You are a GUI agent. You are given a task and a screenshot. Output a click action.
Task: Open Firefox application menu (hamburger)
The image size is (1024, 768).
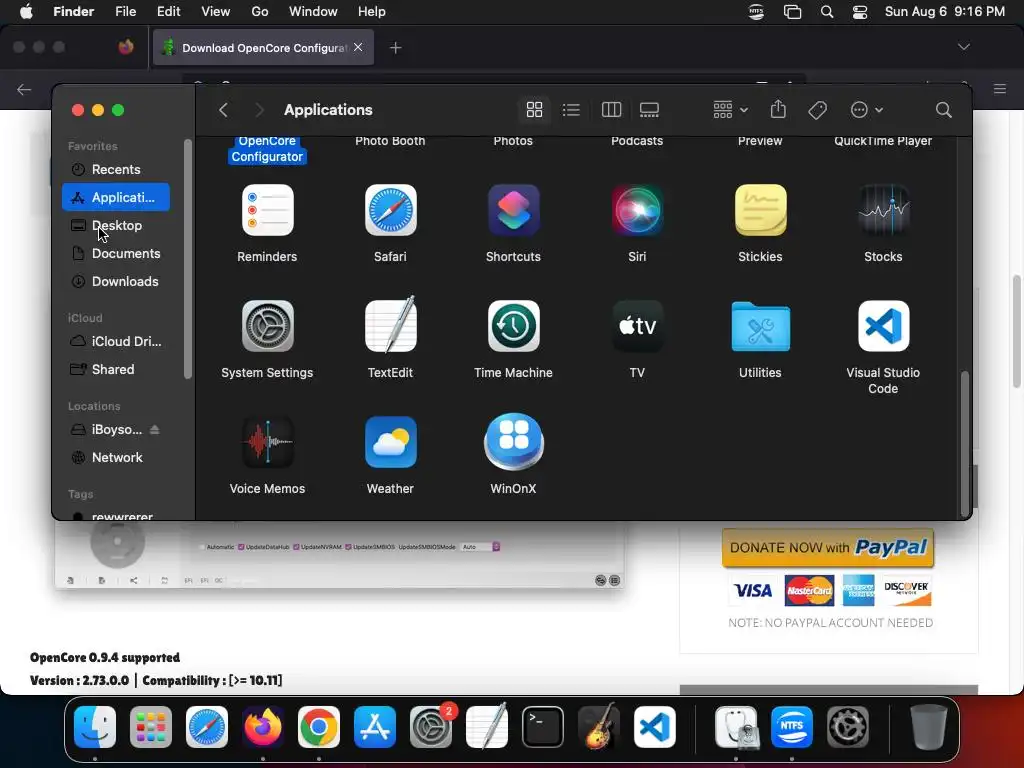pyautogui.click(x=1000, y=89)
